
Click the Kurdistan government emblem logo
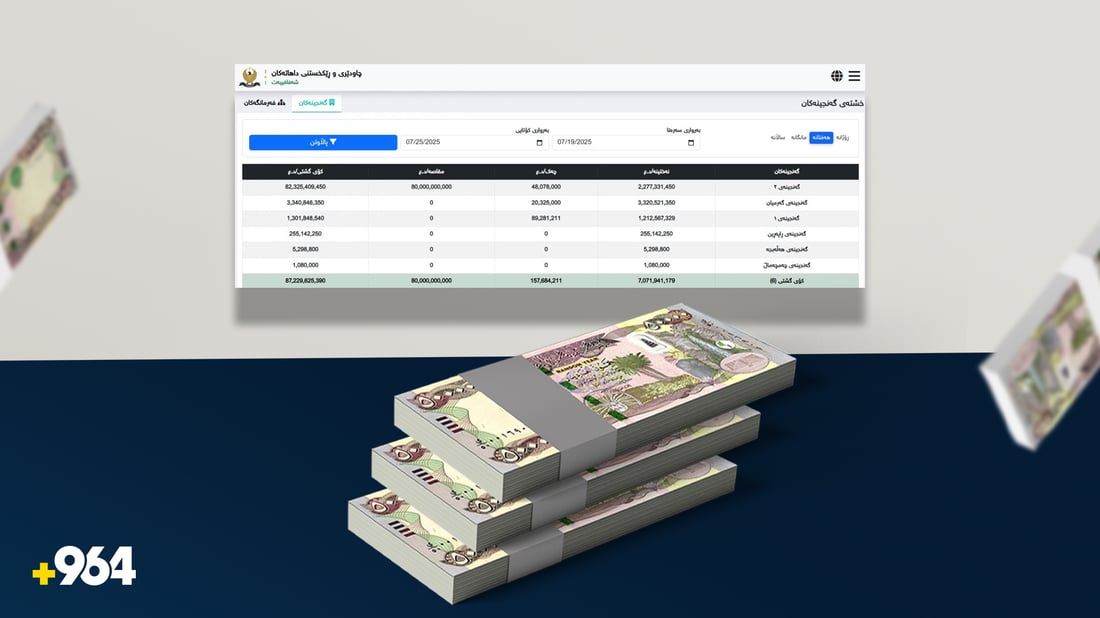pyautogui.click(x=250, y=77)
